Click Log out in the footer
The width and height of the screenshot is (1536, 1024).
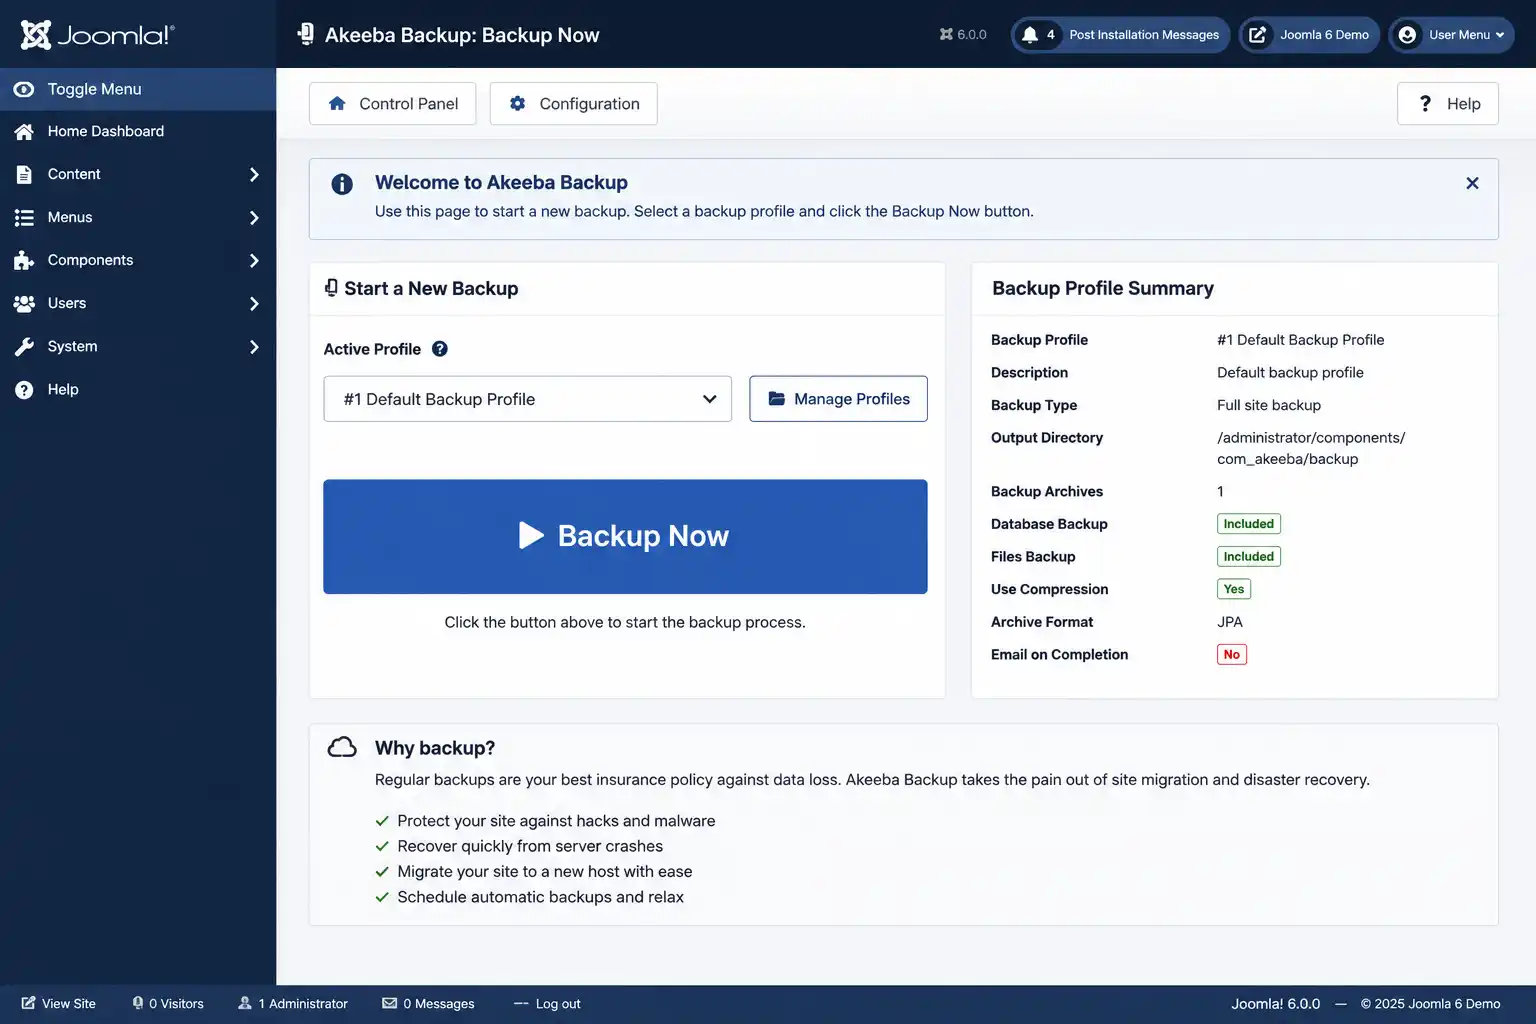[547, 1004]
